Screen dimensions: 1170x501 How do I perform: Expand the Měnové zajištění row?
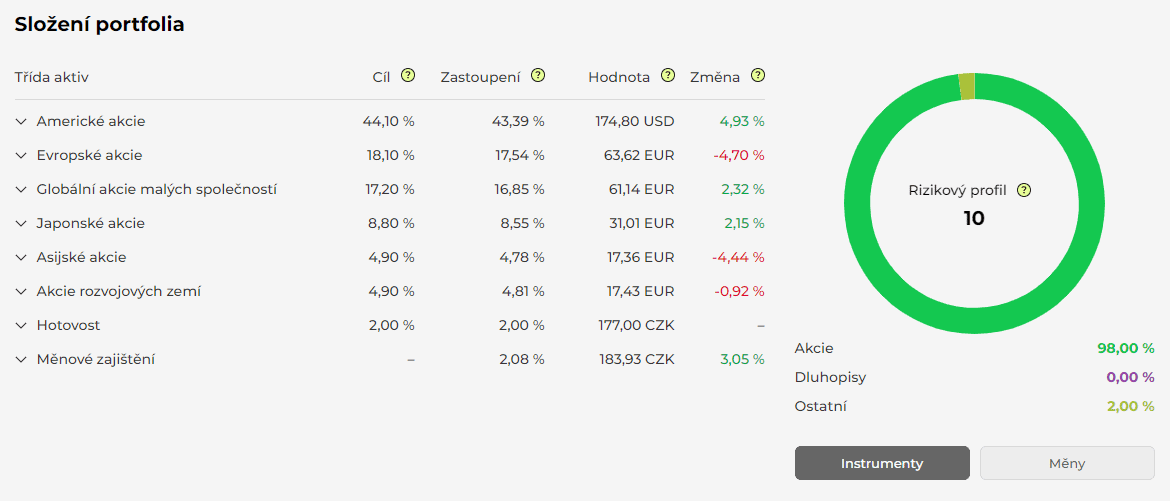click(x=21, y=360)
